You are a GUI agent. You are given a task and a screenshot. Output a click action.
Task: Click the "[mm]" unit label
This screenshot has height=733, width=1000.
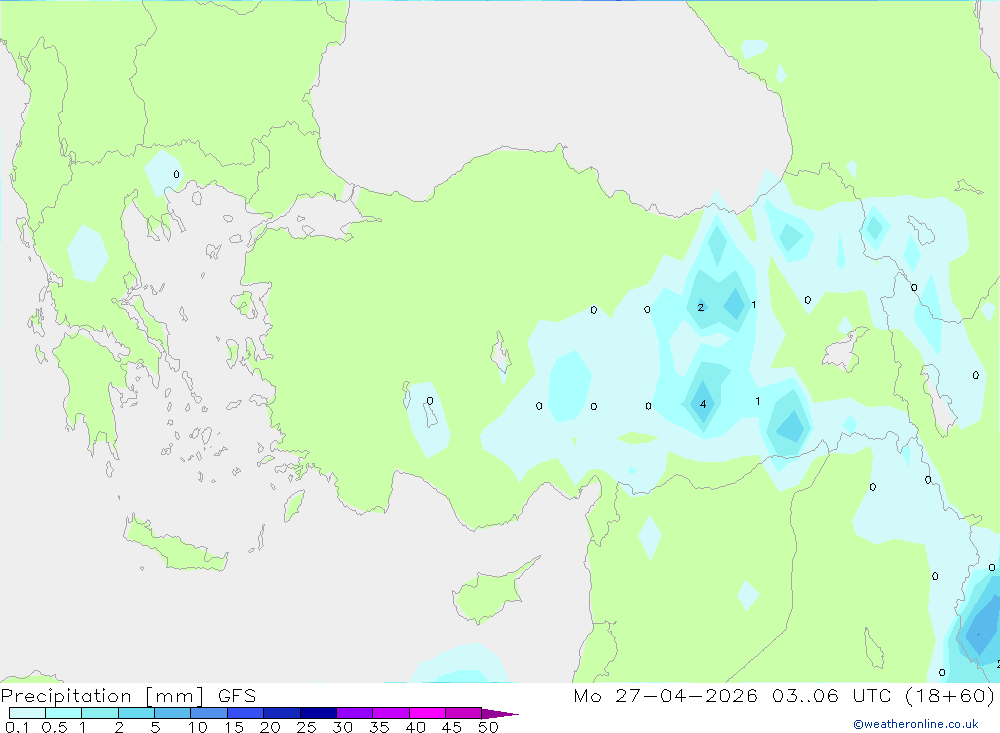(175, 697)
